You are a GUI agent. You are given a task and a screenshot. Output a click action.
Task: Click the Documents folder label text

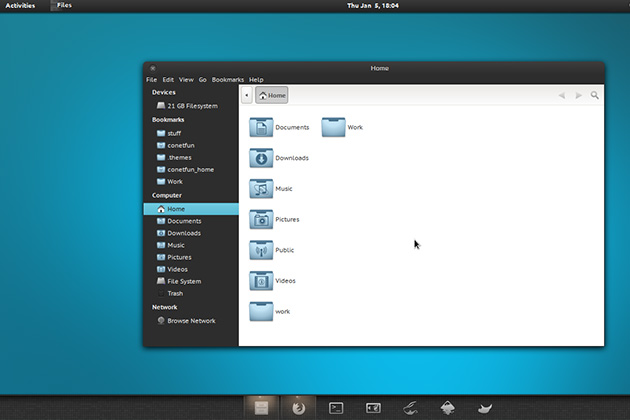coord(292,127)
